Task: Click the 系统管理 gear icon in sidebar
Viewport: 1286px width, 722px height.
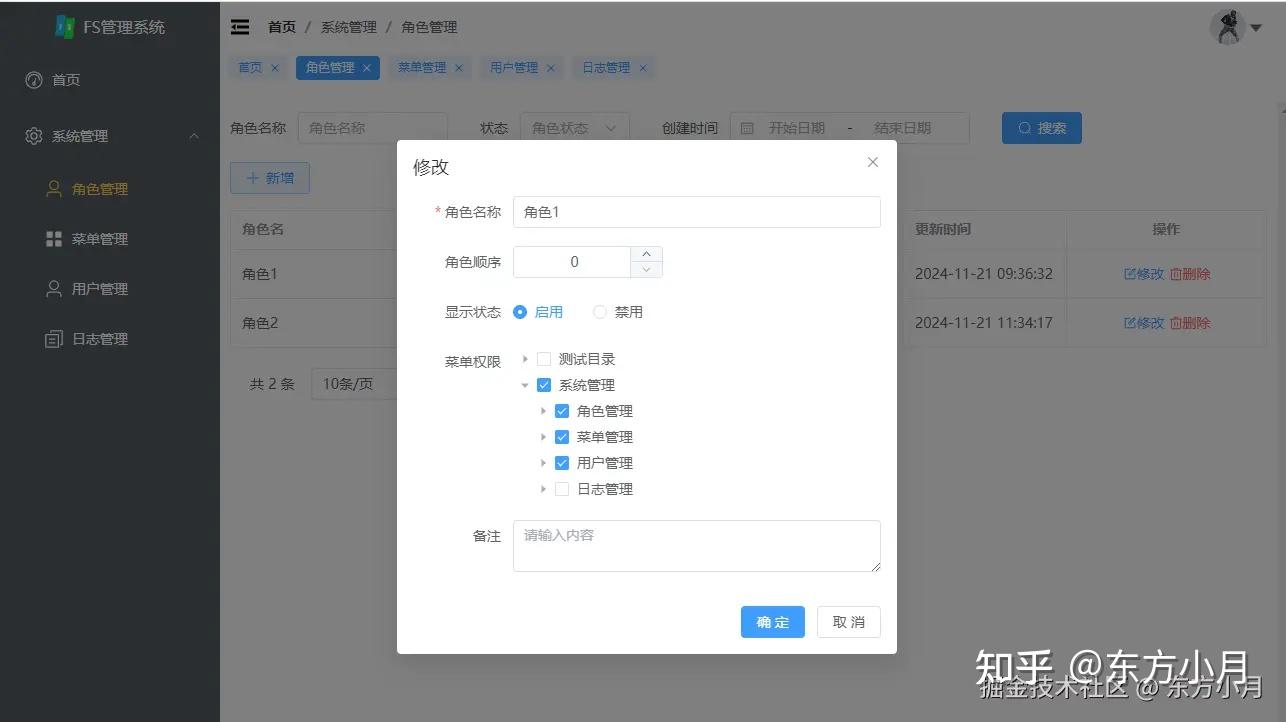Action: 34,136
